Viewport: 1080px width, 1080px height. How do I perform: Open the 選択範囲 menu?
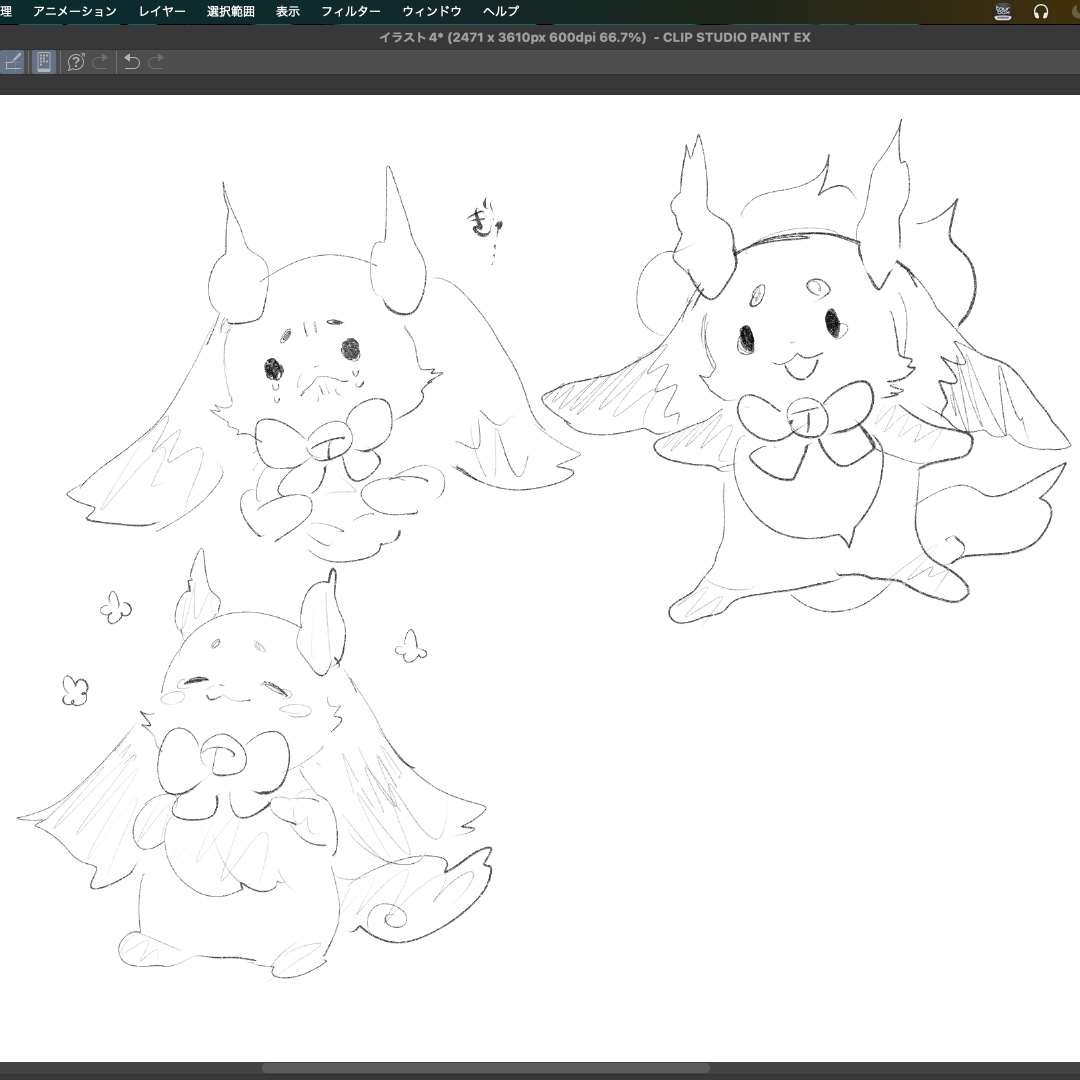(231, 11)
